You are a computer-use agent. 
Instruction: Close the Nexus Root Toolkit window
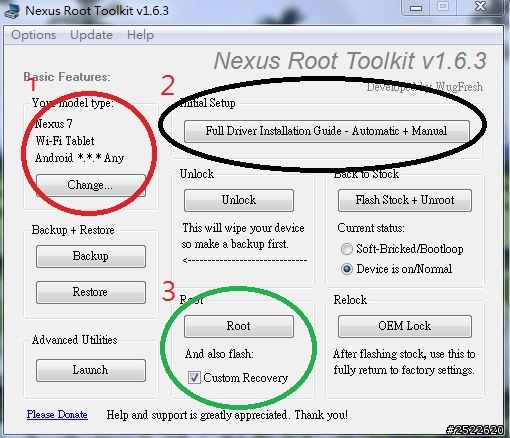[480, 7]
